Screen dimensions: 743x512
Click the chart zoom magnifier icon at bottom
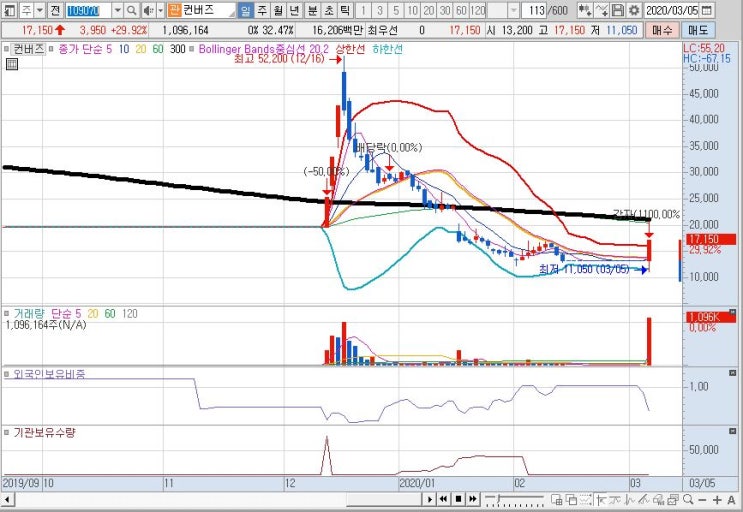688,499
